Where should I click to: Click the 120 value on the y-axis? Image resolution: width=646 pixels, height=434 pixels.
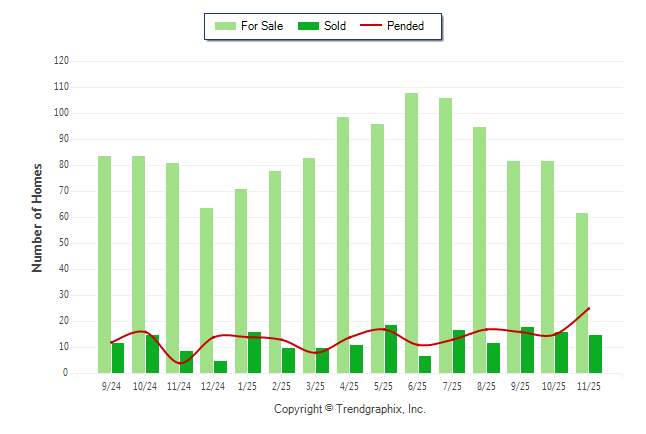coord(61,61)
